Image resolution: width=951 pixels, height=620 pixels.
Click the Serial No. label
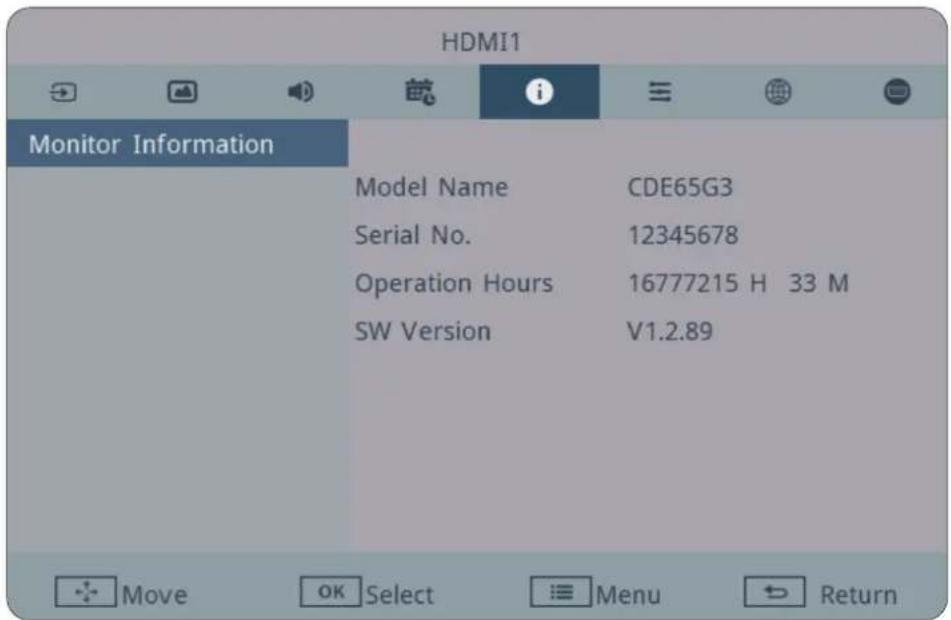pos(413,235)
